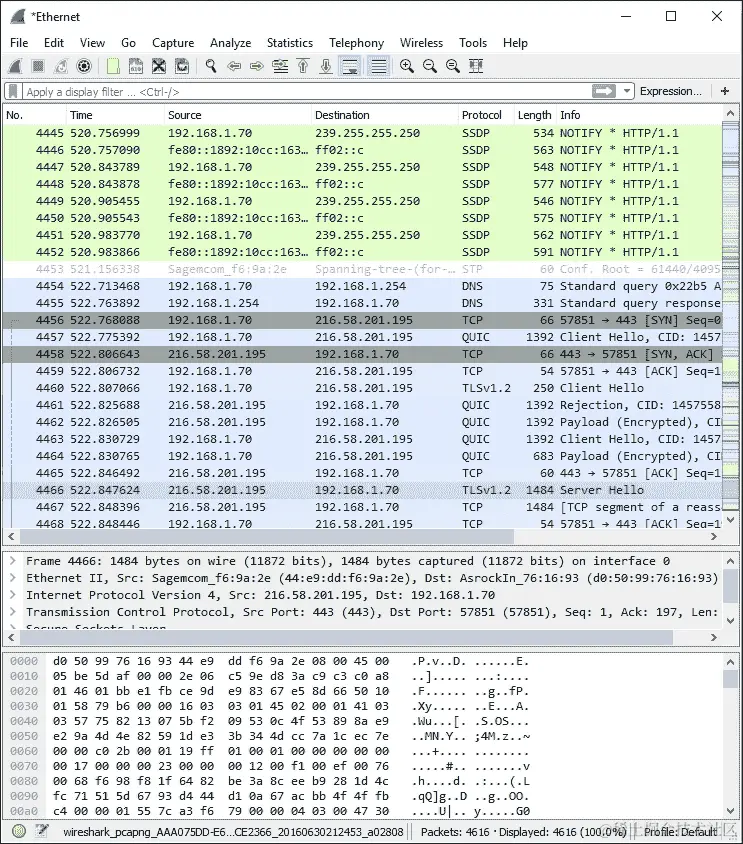743x844 pixels.
Task: Open display filter bookmarks
Action: point(13,91)
